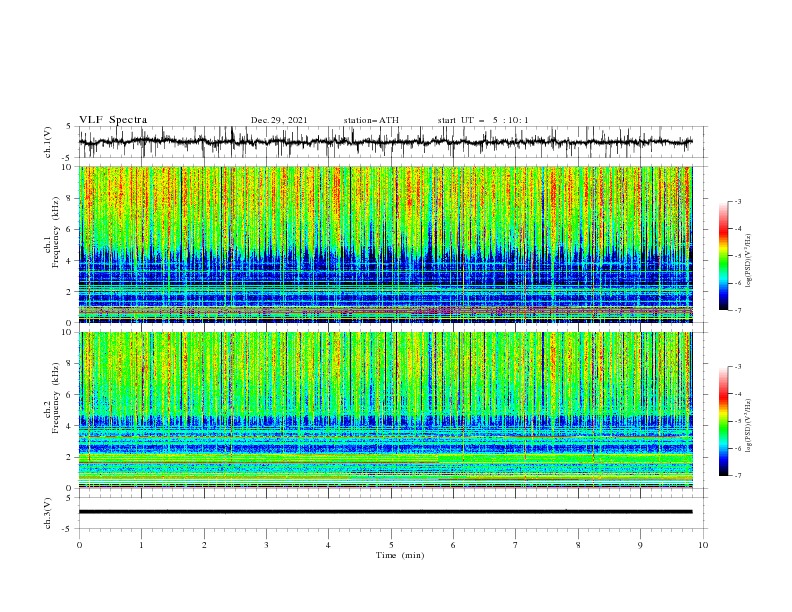Click the "-7" label on ch.2 colorbar
The height and width of the screenshot is (612, 792).
pyautogui.click(x=737, y=475)
